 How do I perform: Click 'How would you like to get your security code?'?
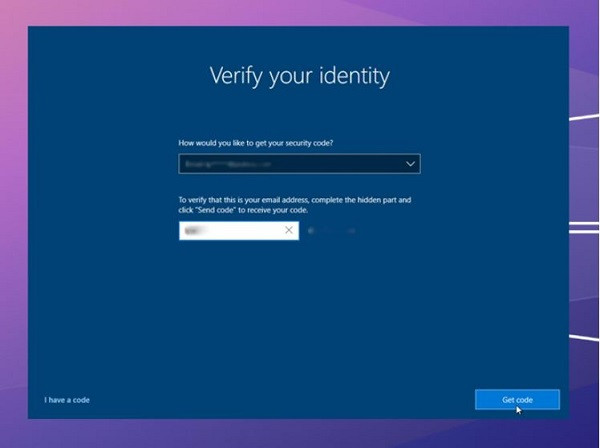(256, 143)
